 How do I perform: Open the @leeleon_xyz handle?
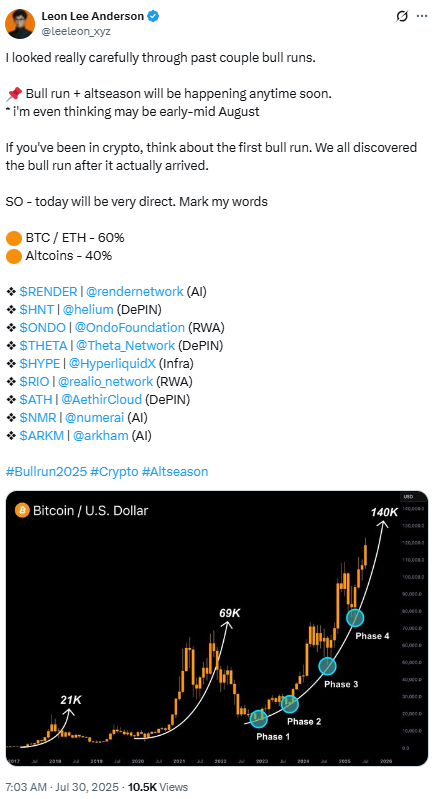[76, 31]
